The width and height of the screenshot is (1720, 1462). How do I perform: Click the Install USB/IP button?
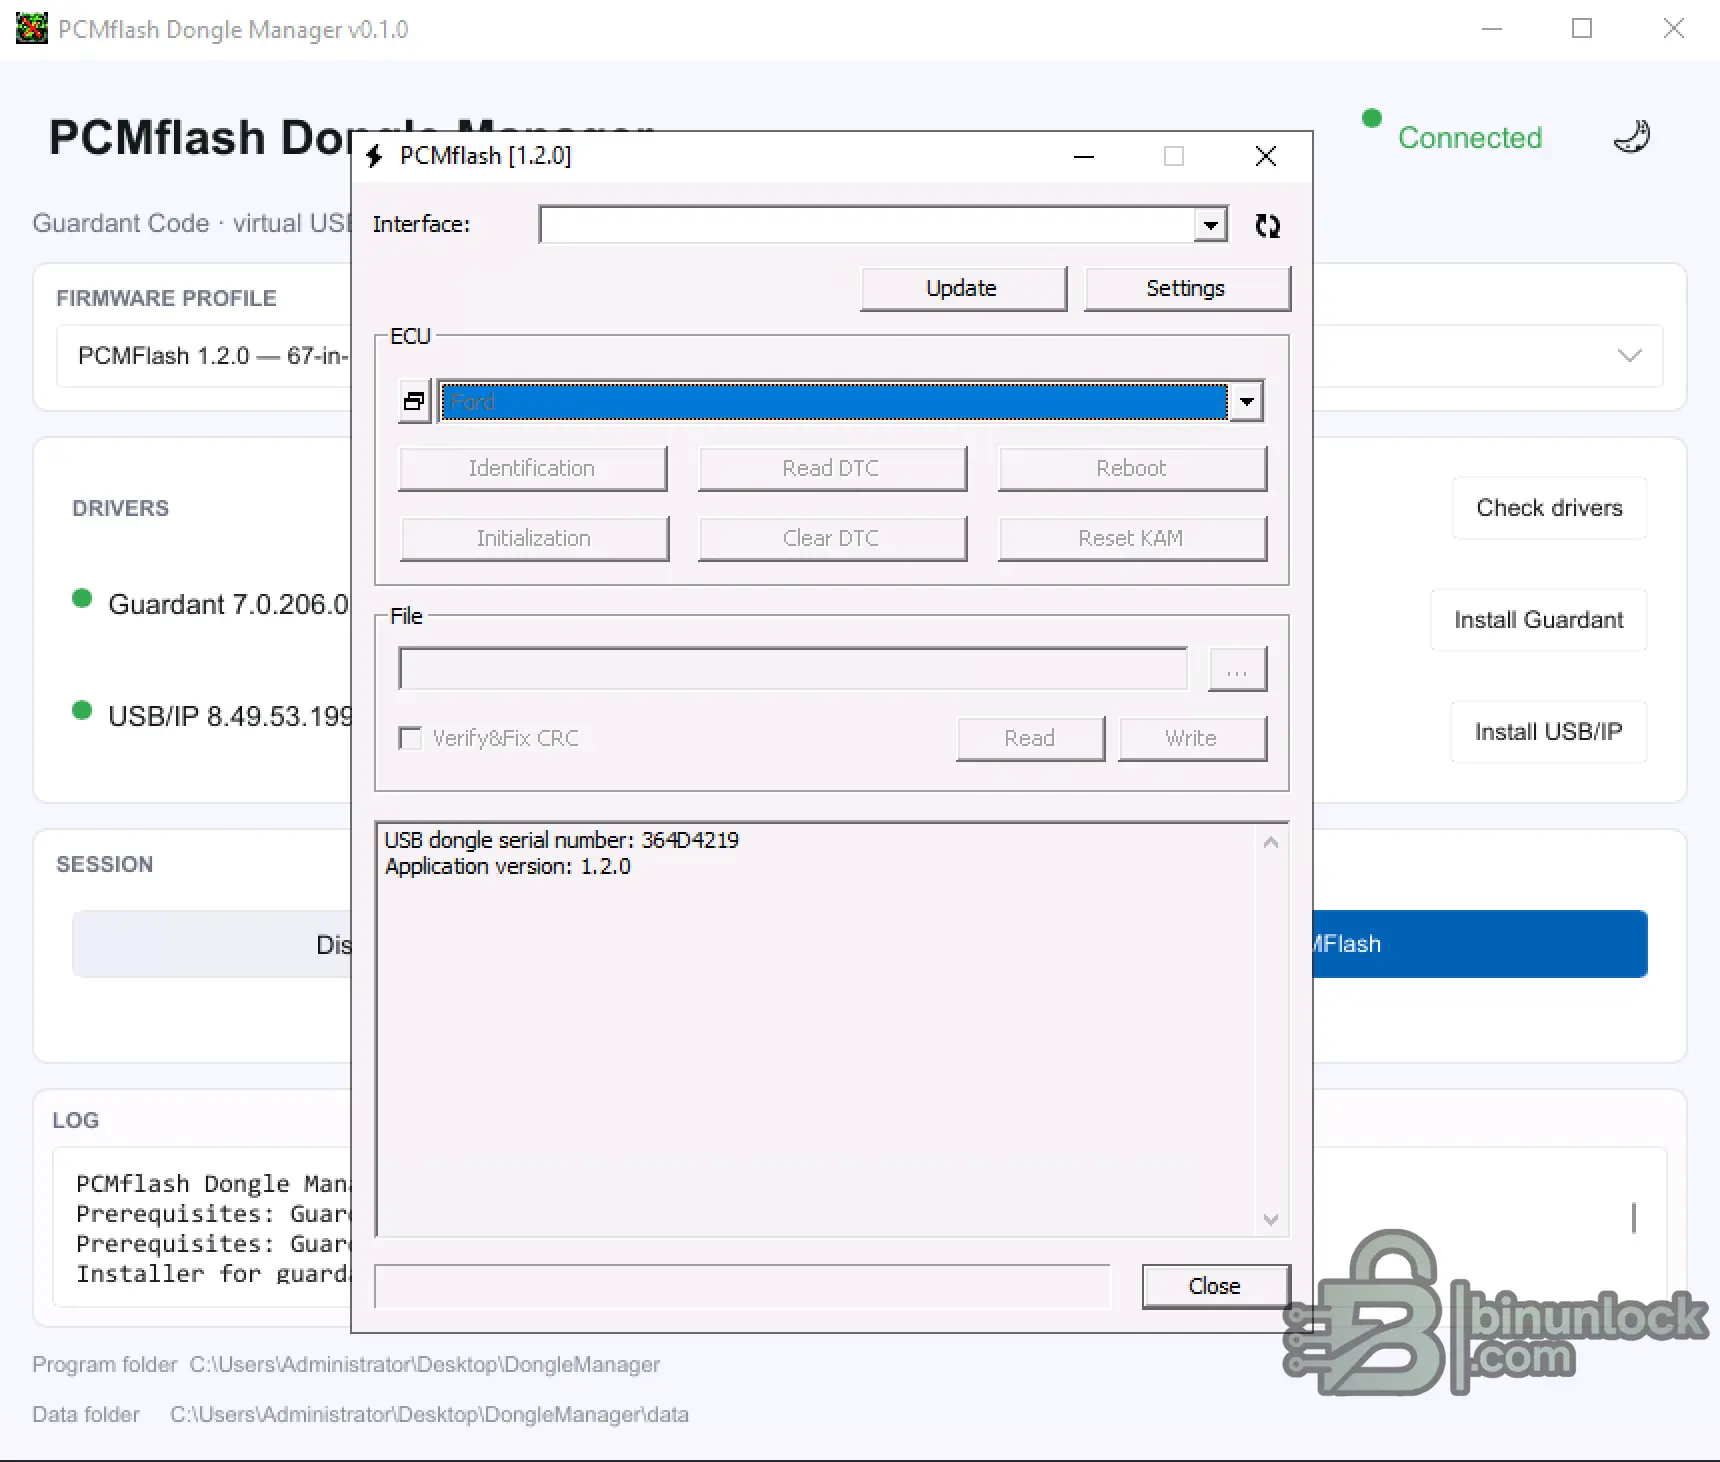pyautogui.click(x=1548, y=732)
